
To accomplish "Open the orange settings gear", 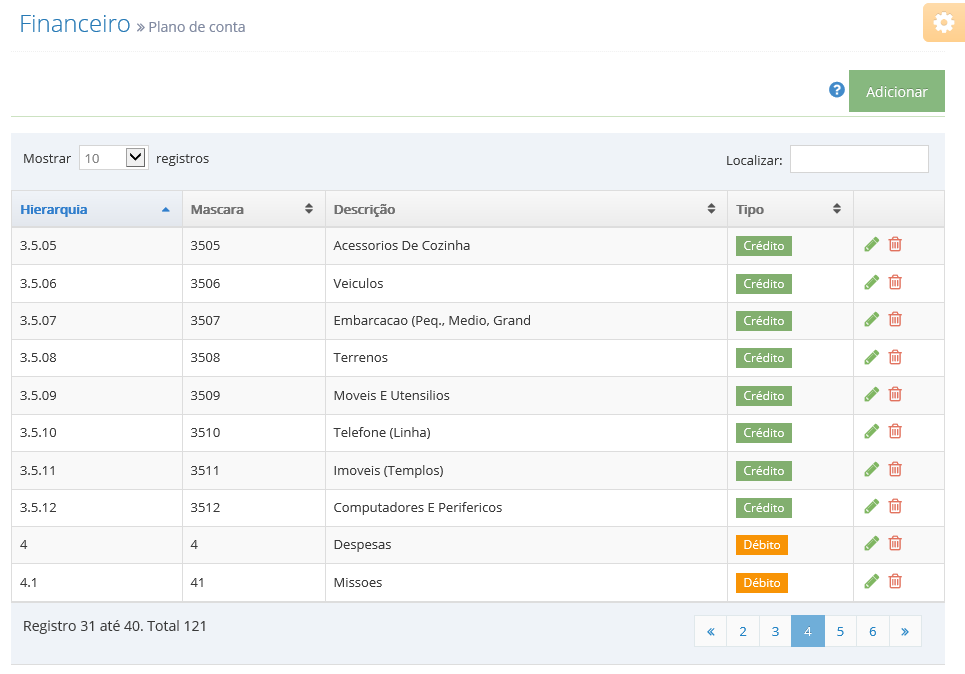I will click(943, 23).
